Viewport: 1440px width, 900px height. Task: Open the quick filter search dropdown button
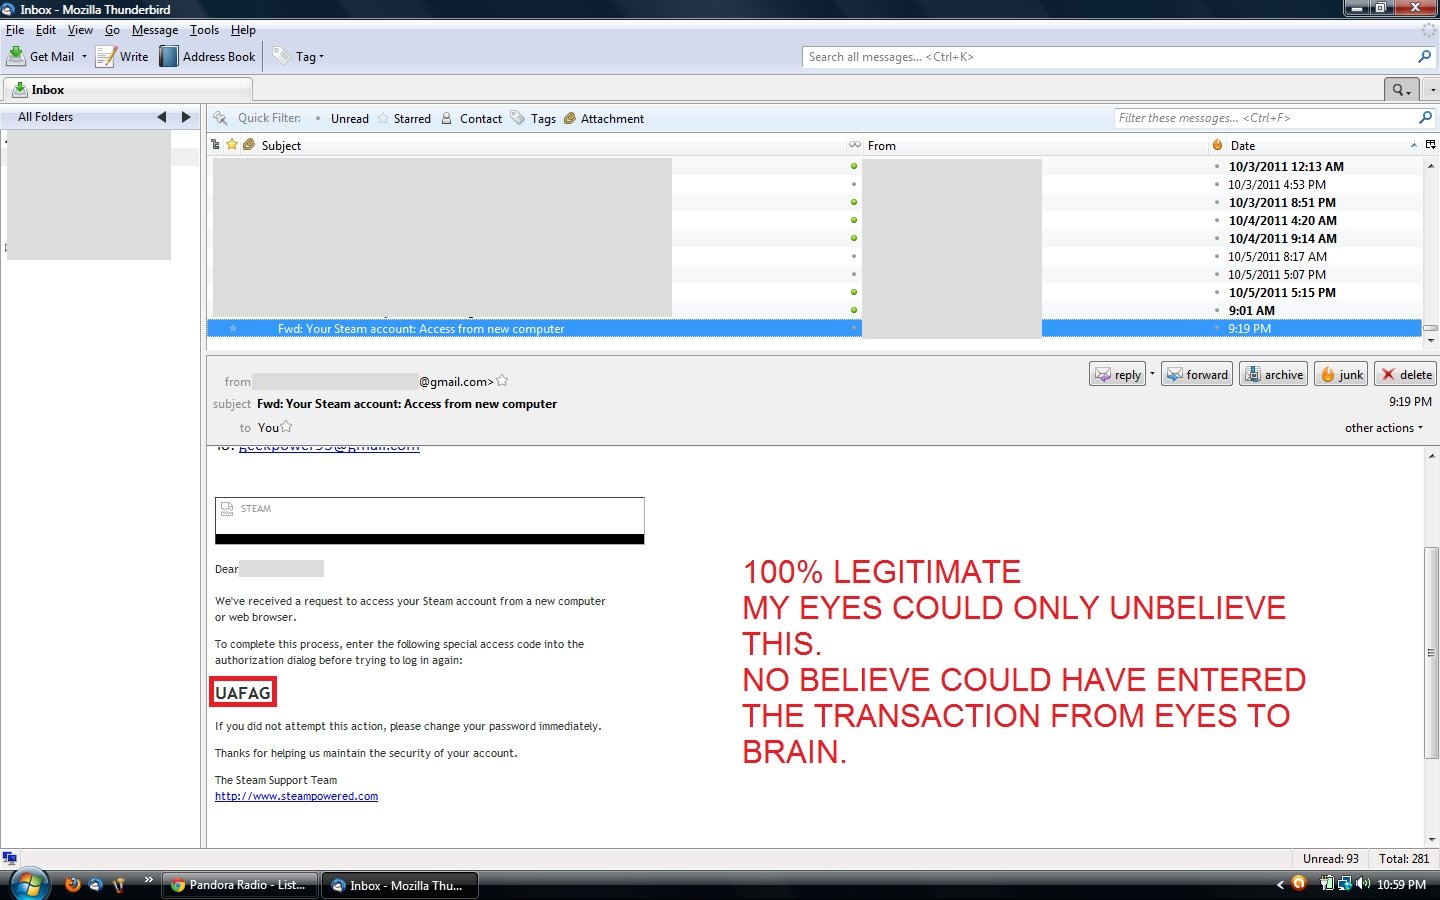(x=1401, y=90)
